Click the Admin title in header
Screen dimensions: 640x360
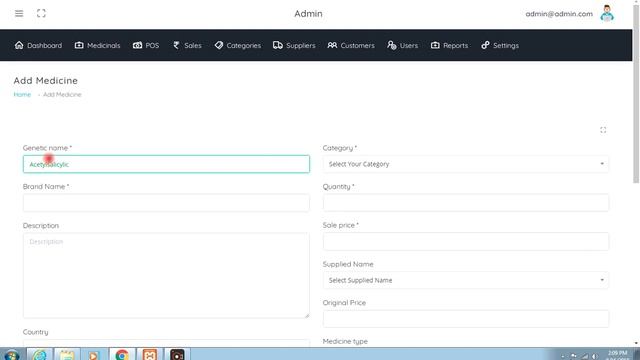pos(308,13)
